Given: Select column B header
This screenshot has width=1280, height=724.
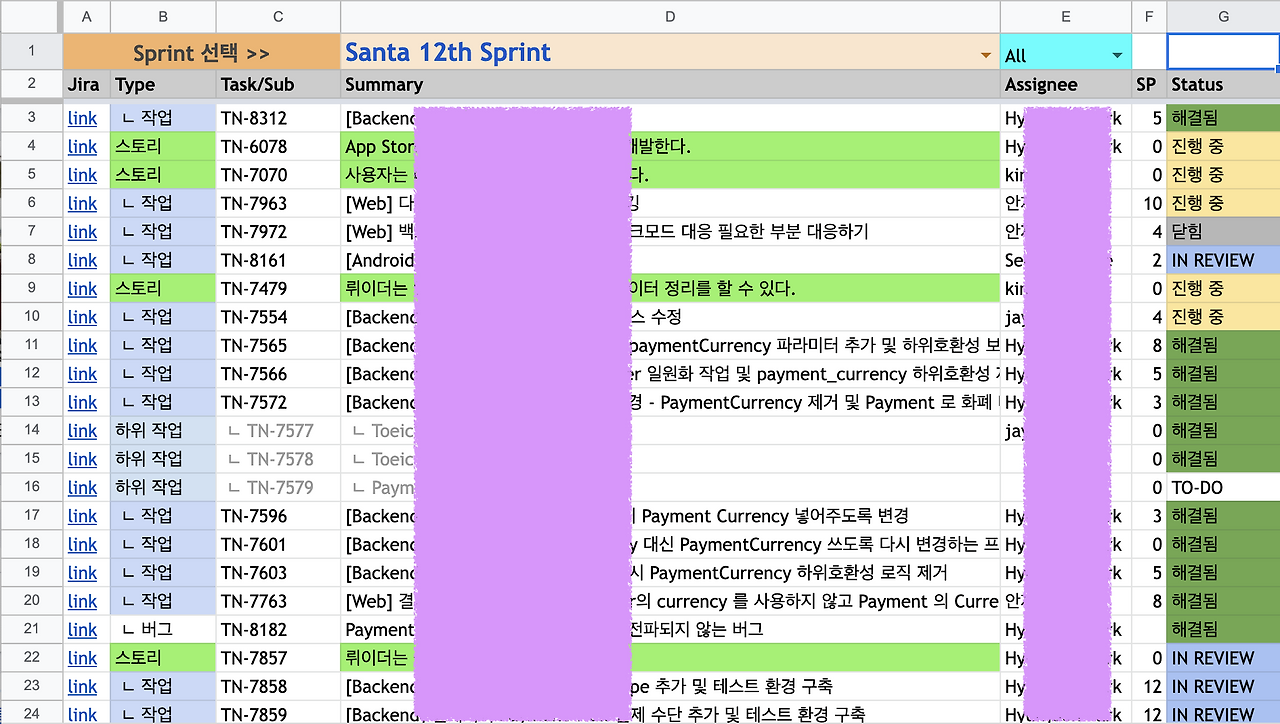Looking at the screenshot, I should tap(163, 16).
